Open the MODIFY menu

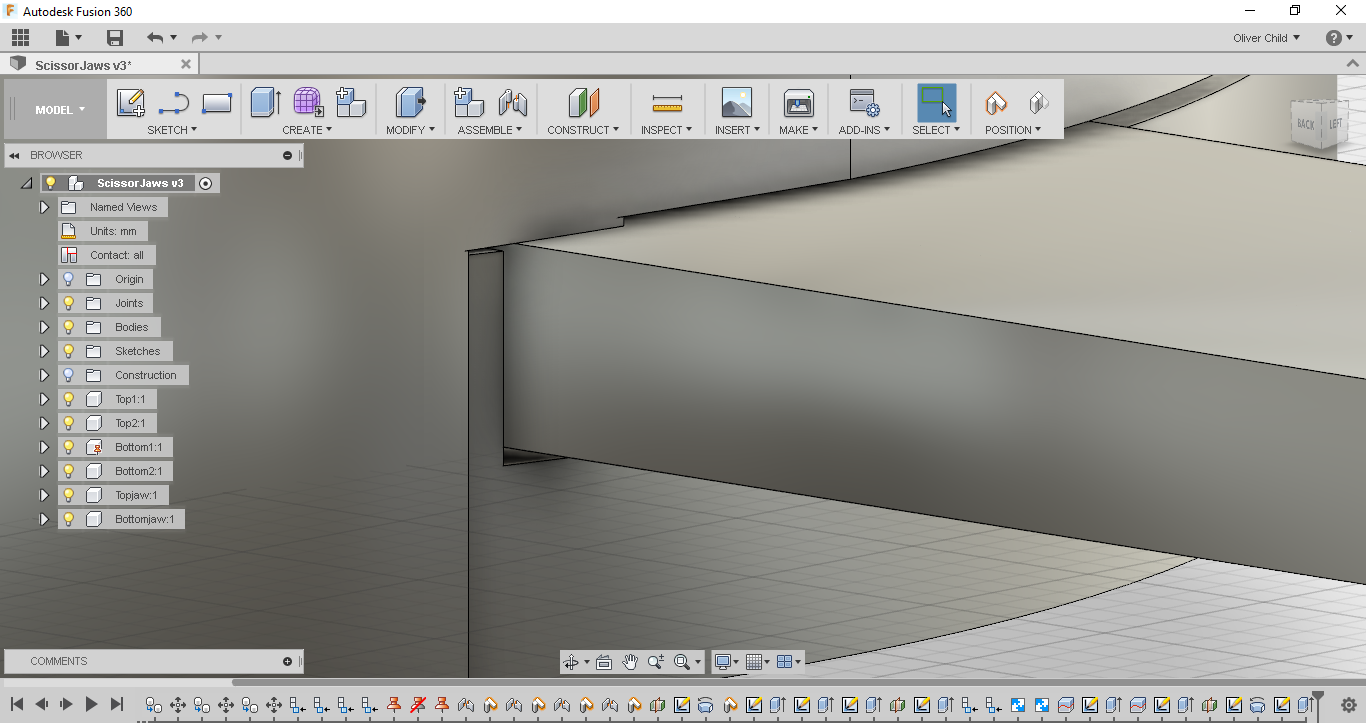click(x=410, y=130)
